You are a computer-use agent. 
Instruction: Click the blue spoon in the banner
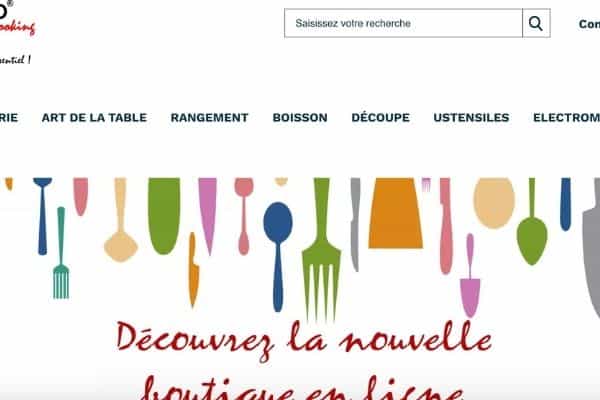click(278, 257)
